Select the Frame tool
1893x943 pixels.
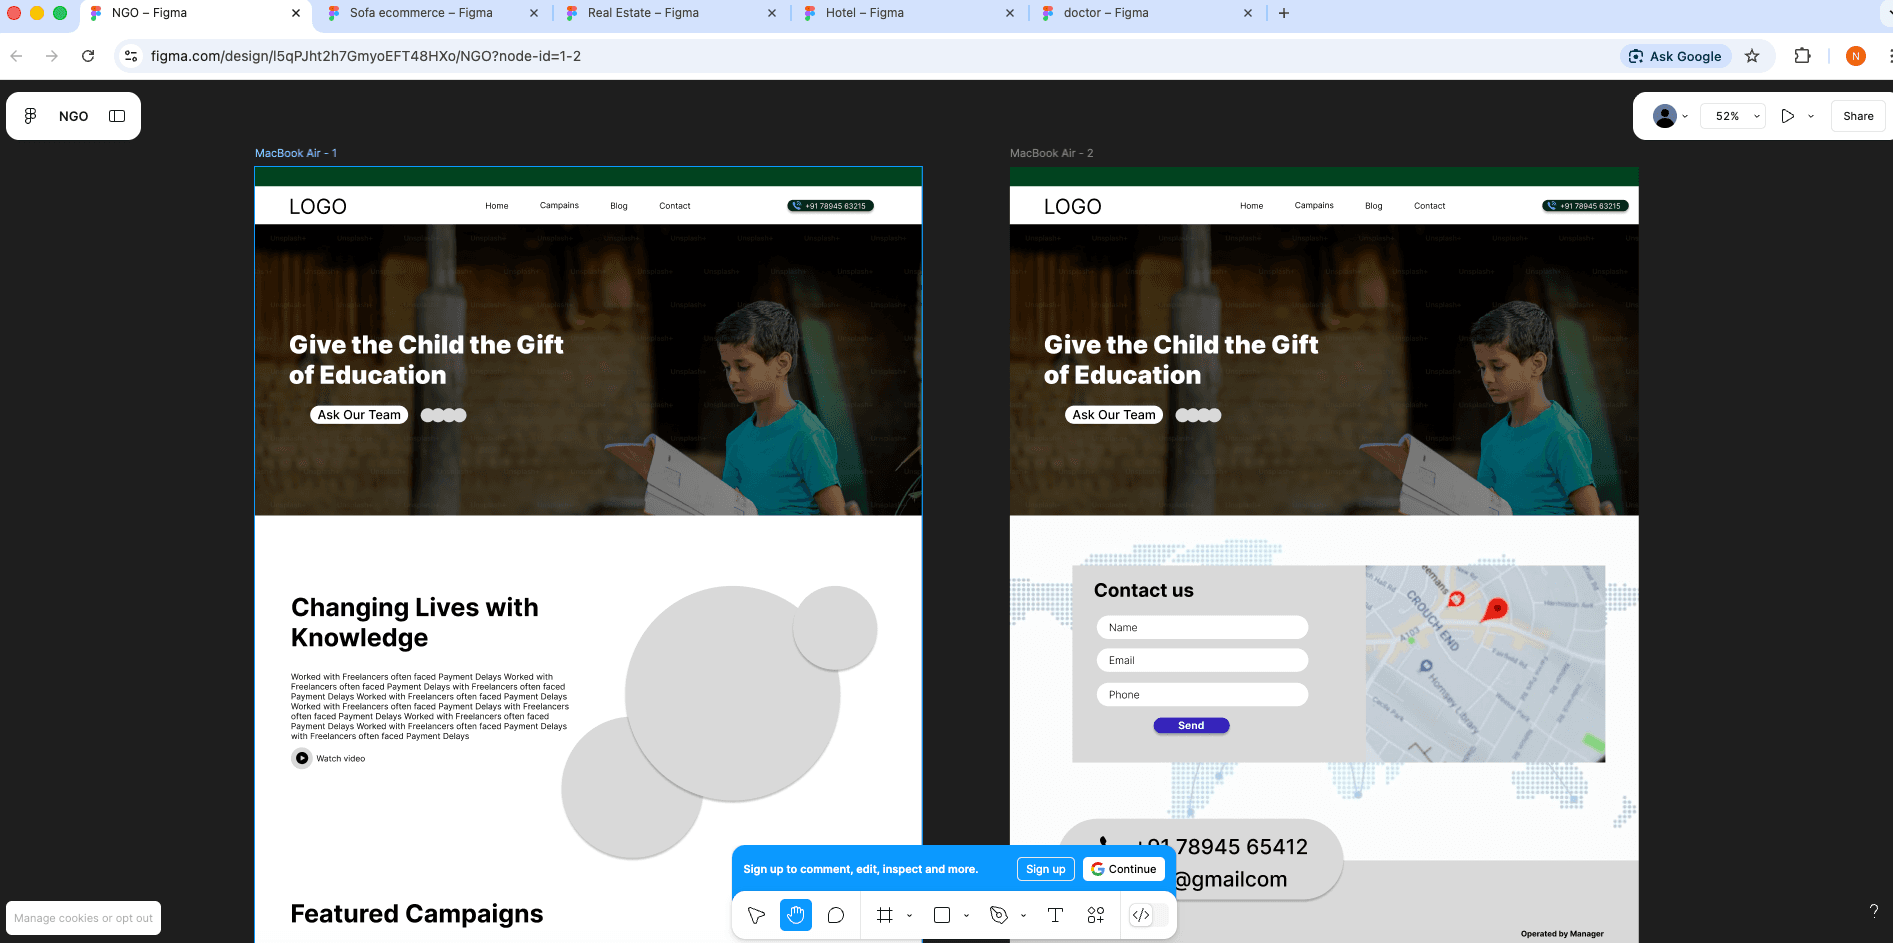pos(884,915)
